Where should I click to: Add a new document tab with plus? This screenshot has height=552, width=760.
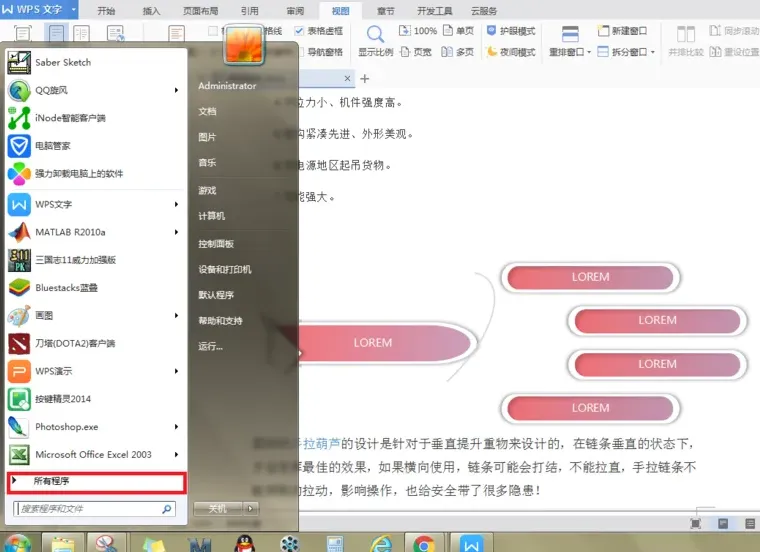365,79
